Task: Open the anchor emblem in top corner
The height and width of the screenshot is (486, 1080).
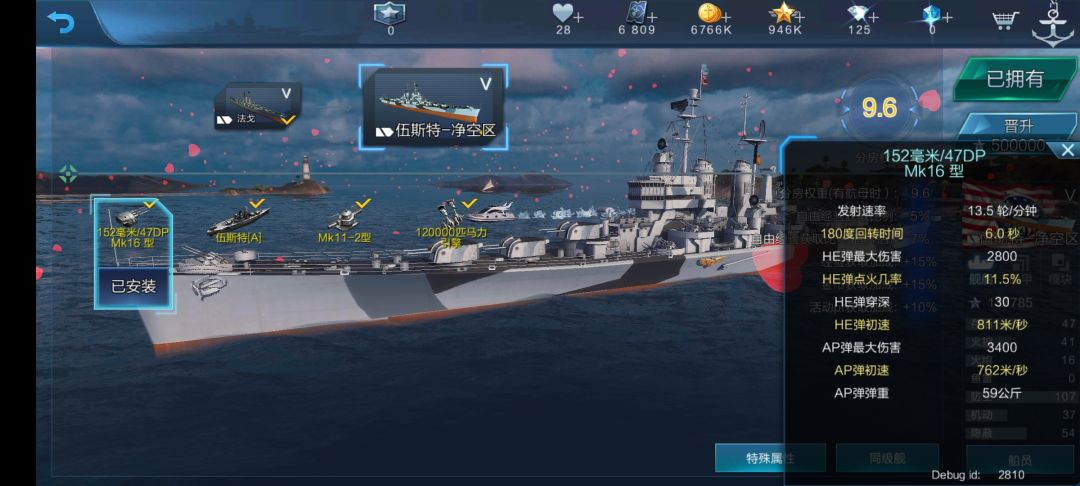Action: (1053, 25)
